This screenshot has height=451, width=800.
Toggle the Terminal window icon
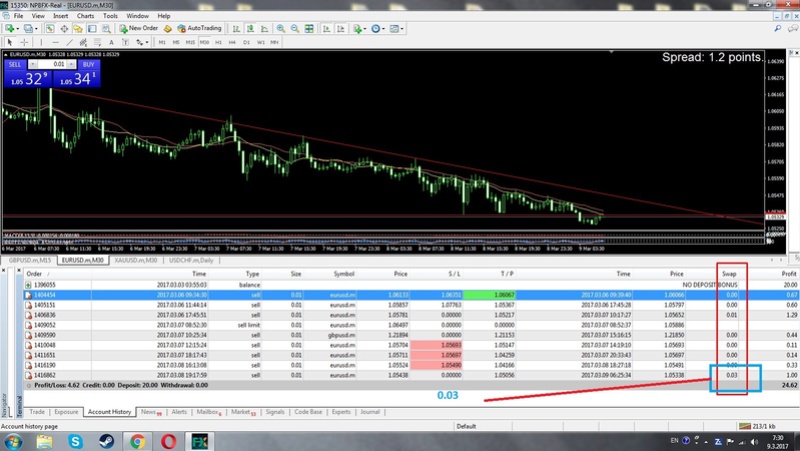pos(92,29)
